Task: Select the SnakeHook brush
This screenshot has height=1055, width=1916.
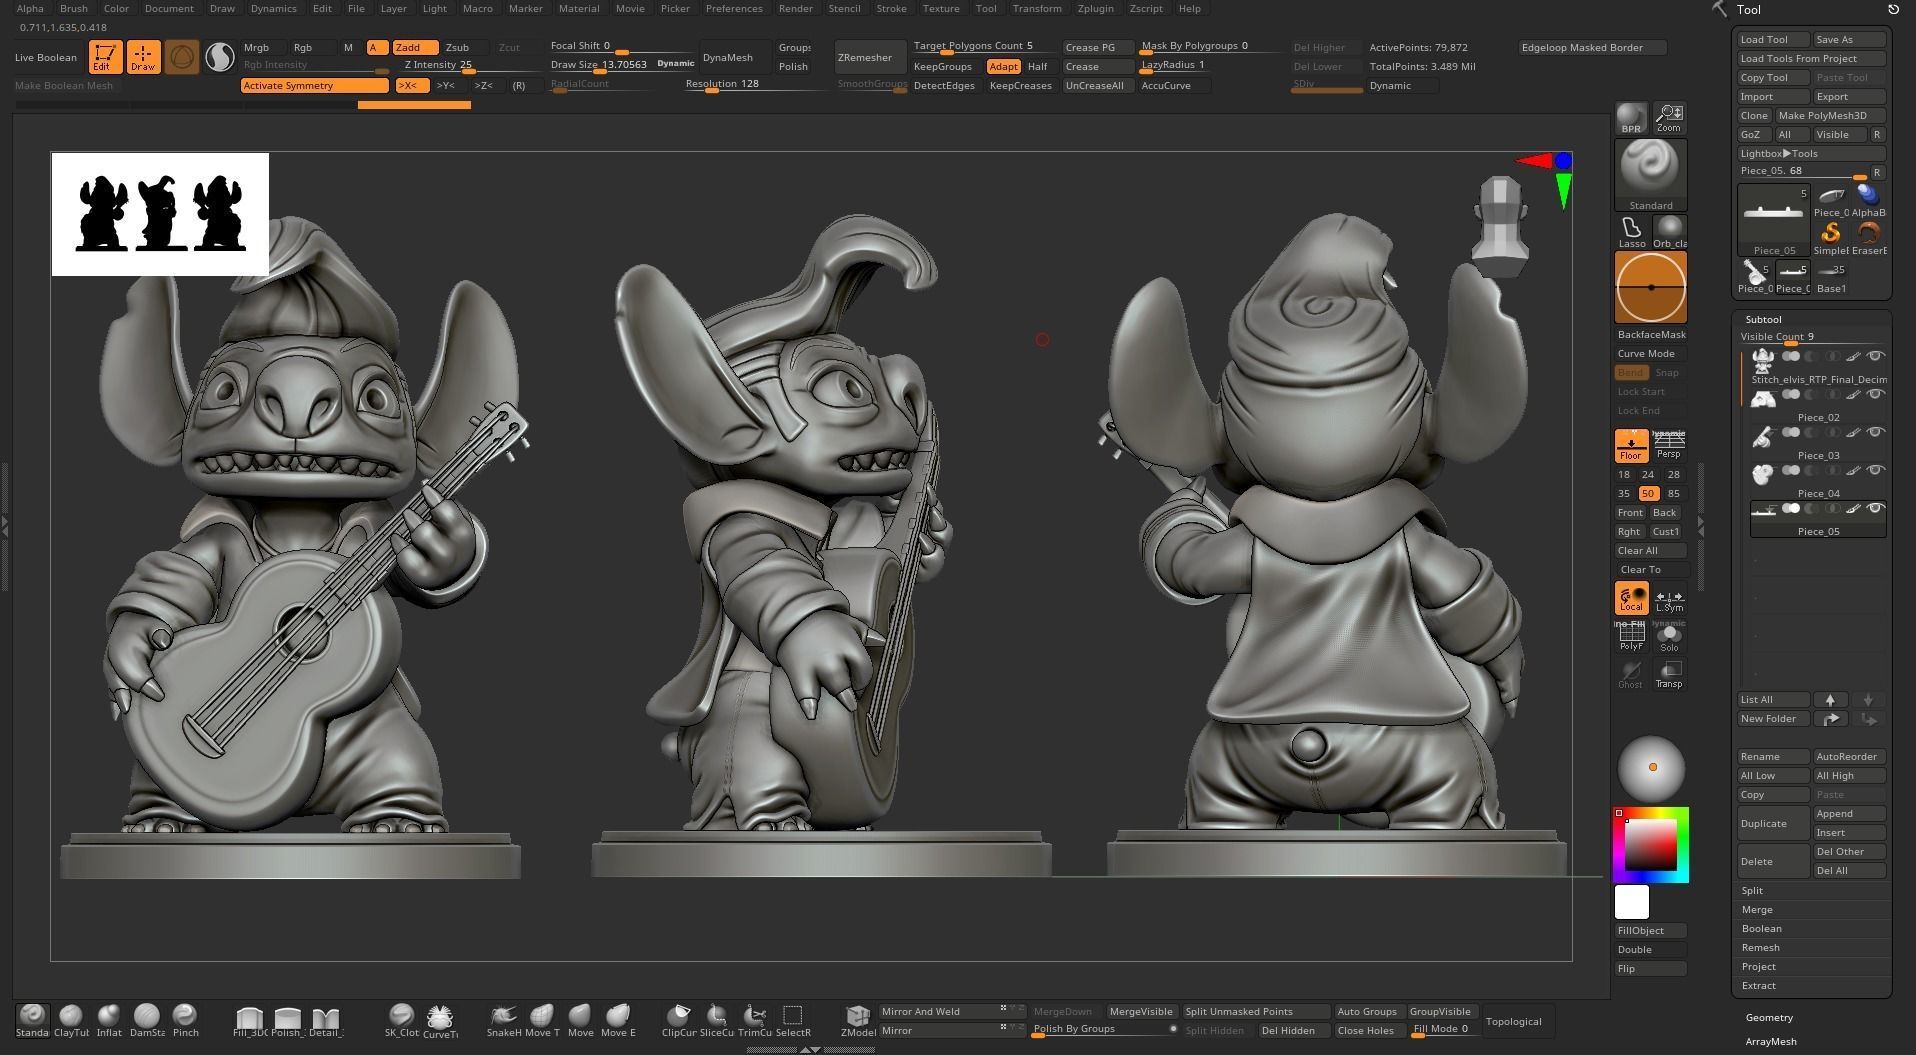Action: (504, 1020)
